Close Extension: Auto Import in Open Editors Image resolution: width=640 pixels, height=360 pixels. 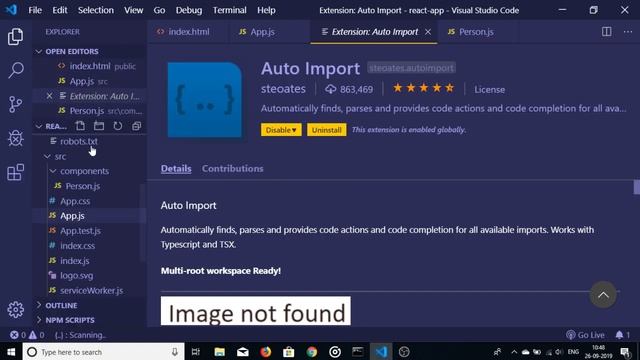(x=49, y=96)
